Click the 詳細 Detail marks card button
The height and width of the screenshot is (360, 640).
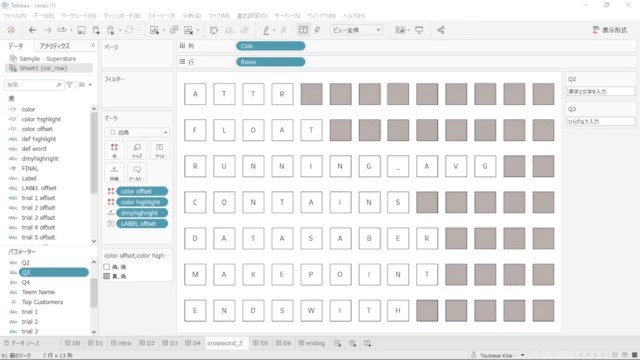tap(114, 173)
